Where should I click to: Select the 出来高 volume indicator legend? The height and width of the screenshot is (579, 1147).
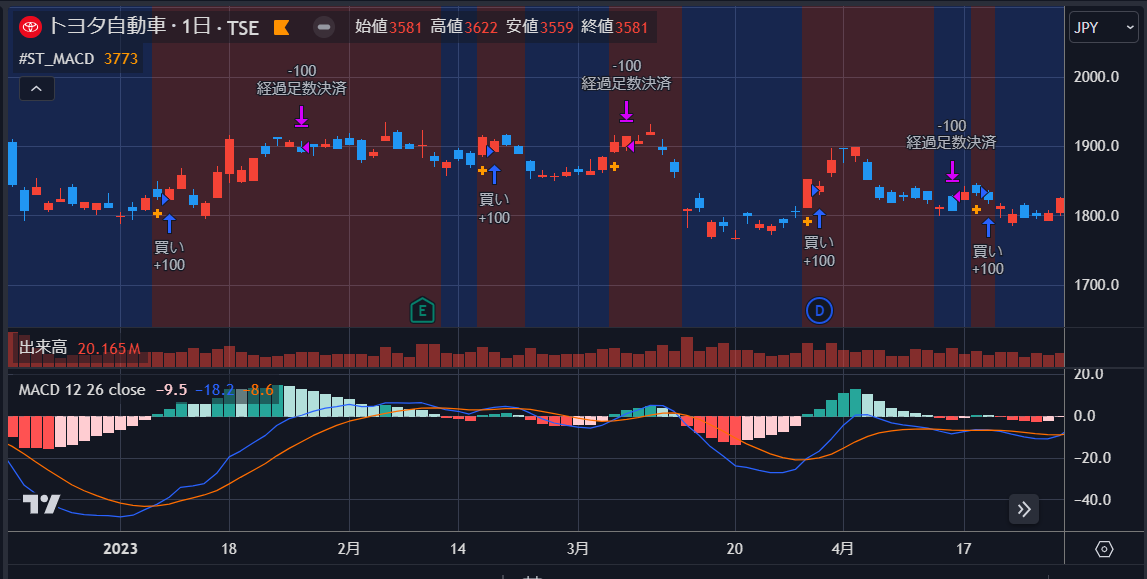click(x=43, y=348)
